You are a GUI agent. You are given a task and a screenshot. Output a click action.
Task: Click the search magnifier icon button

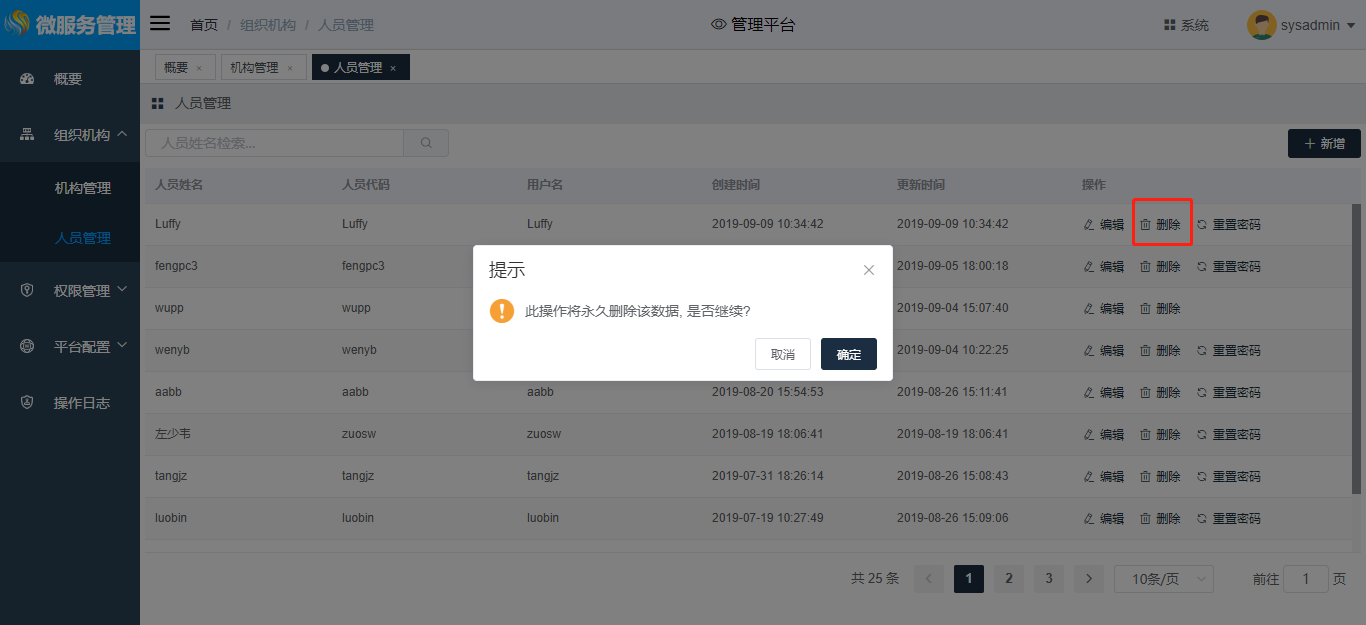pyautogui.click(x=426, y=143)
